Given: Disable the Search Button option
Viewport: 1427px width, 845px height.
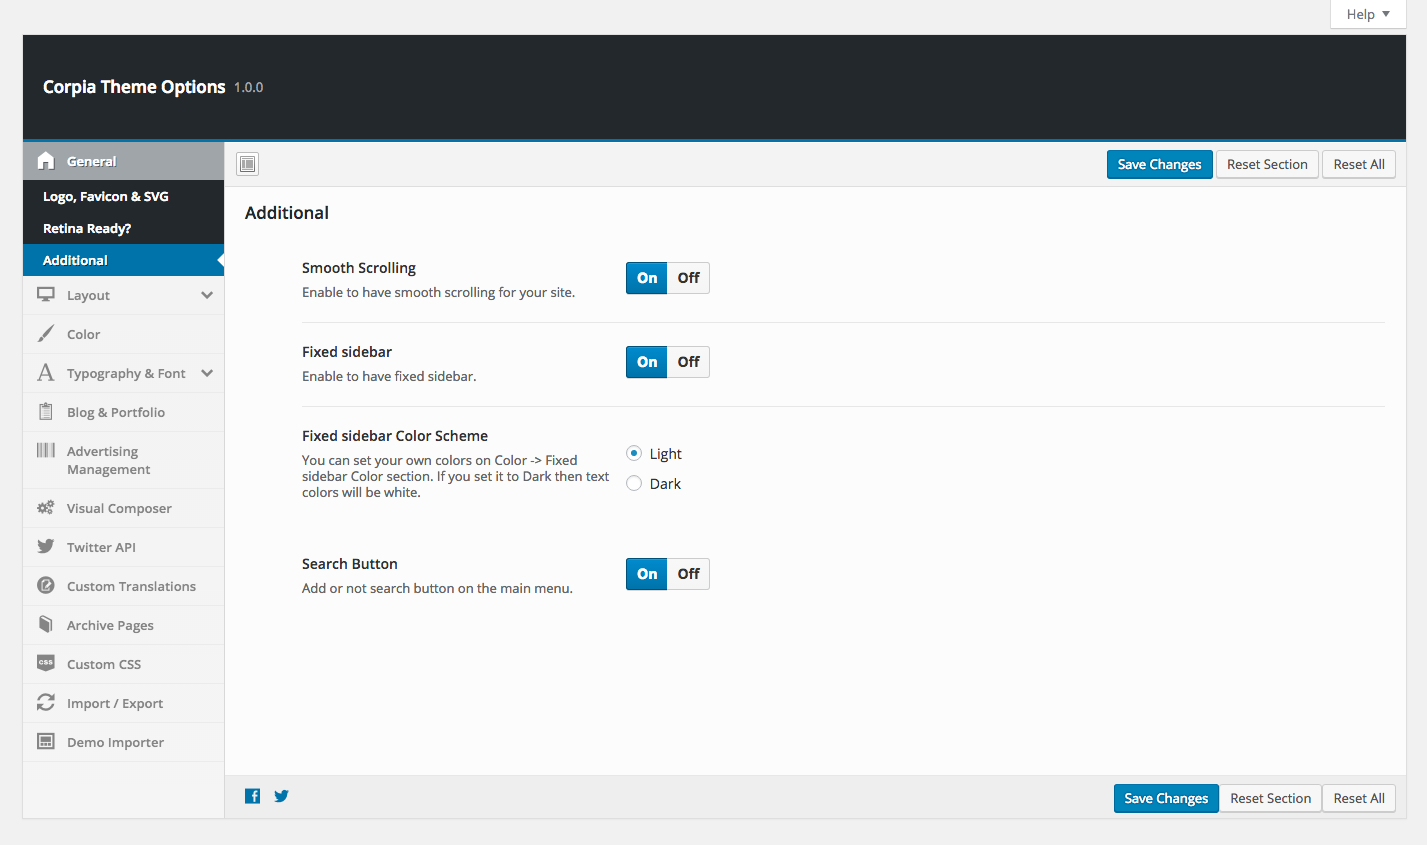Looking at the screenshot, I should pos(688,574).
